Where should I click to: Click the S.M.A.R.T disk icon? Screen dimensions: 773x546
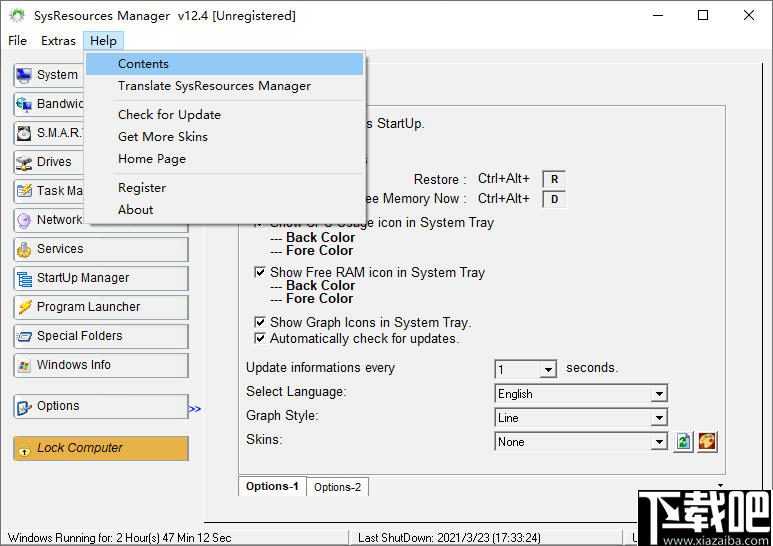(x=24, y=133)
